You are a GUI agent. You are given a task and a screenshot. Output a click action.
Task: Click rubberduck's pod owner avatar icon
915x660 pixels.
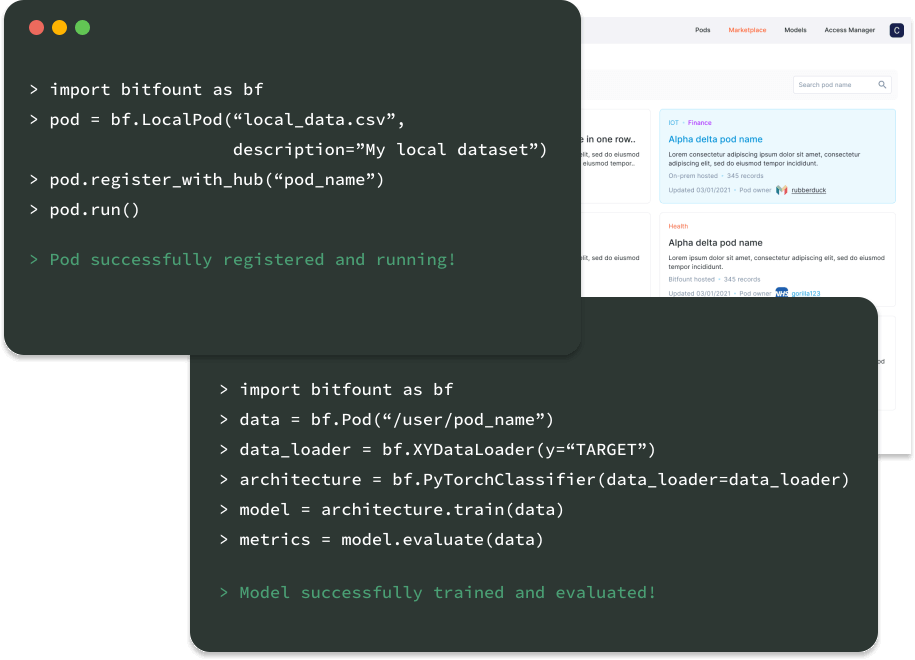click(x=780, y=190)
